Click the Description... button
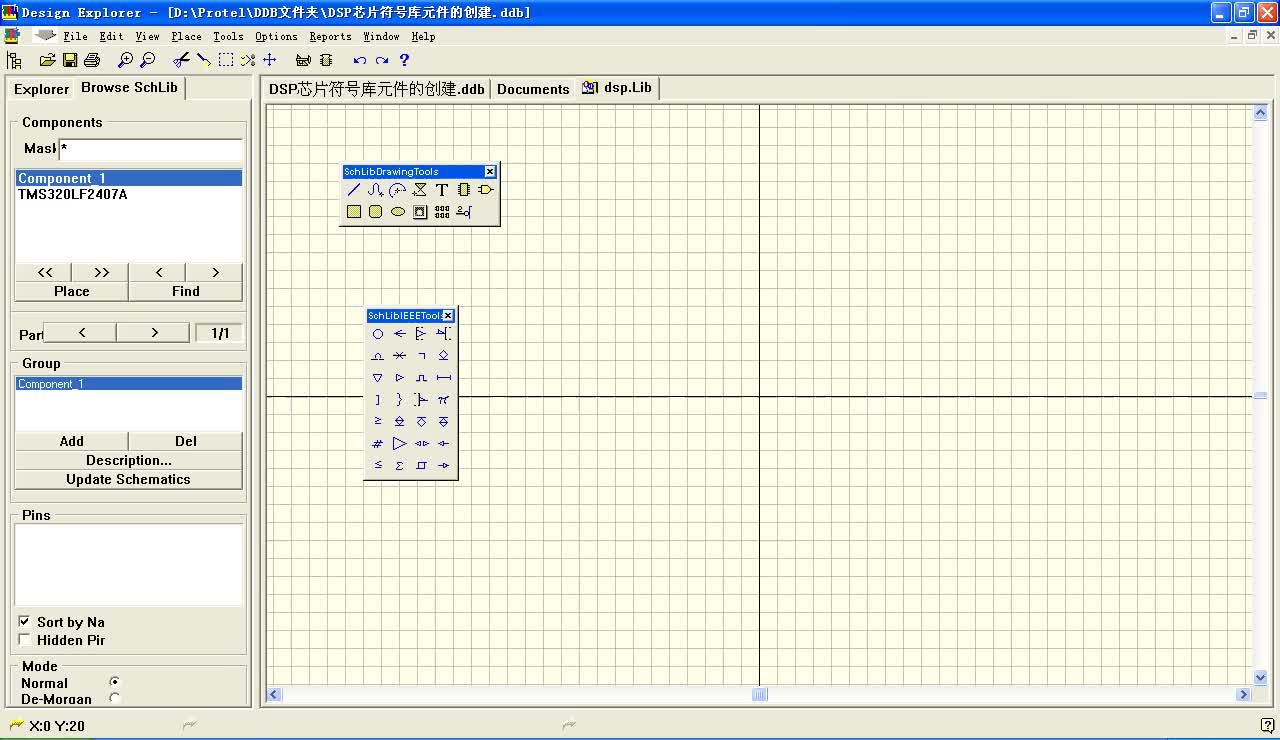This screenshot has width=1280, height=740. tap(129, 460)
